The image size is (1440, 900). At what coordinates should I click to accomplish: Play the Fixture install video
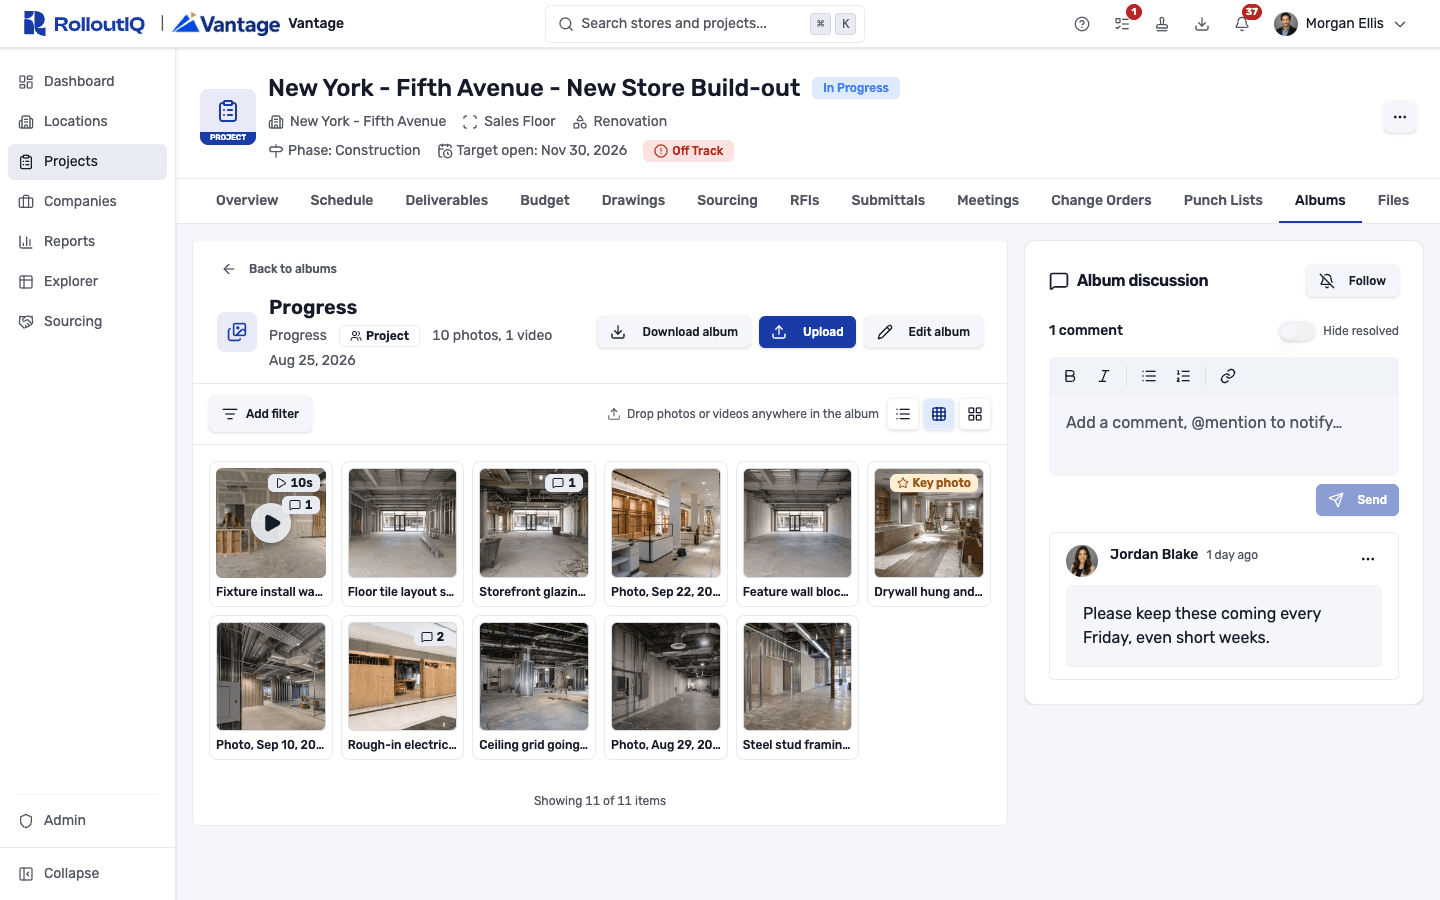click(x=271, y=523)
